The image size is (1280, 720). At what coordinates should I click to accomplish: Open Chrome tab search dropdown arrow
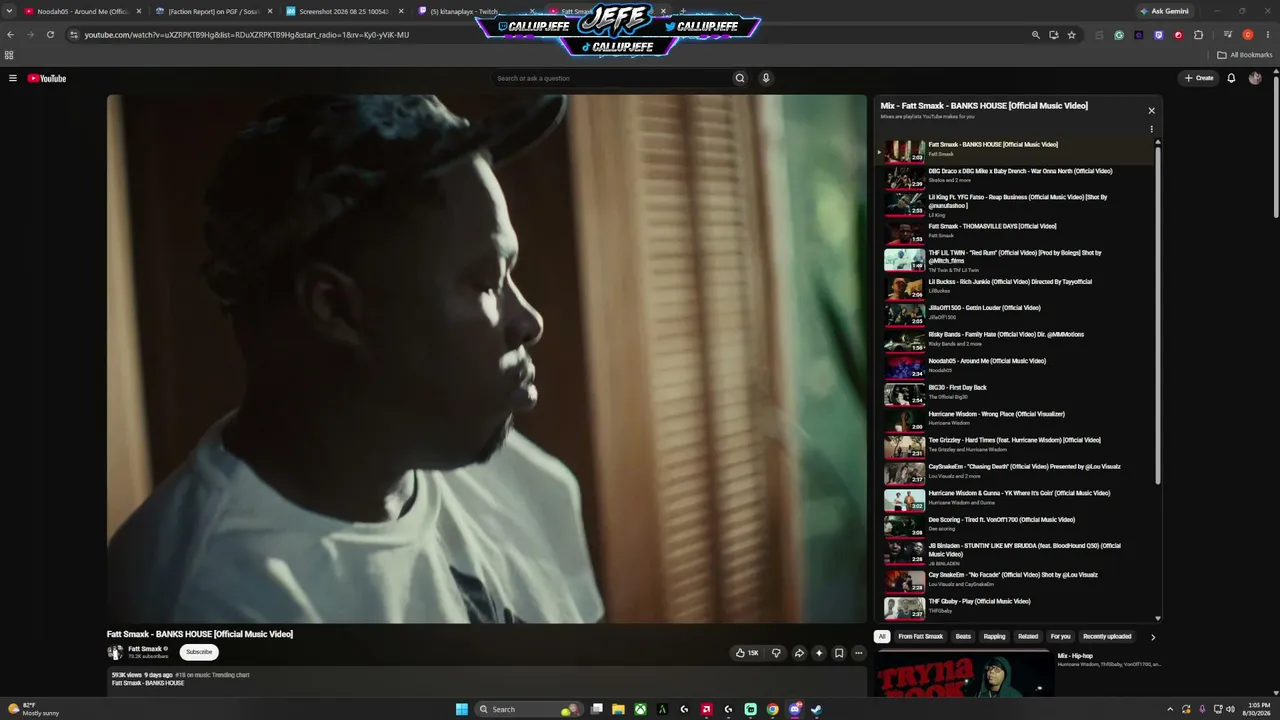pyautogui.click(x=9, y=11)
